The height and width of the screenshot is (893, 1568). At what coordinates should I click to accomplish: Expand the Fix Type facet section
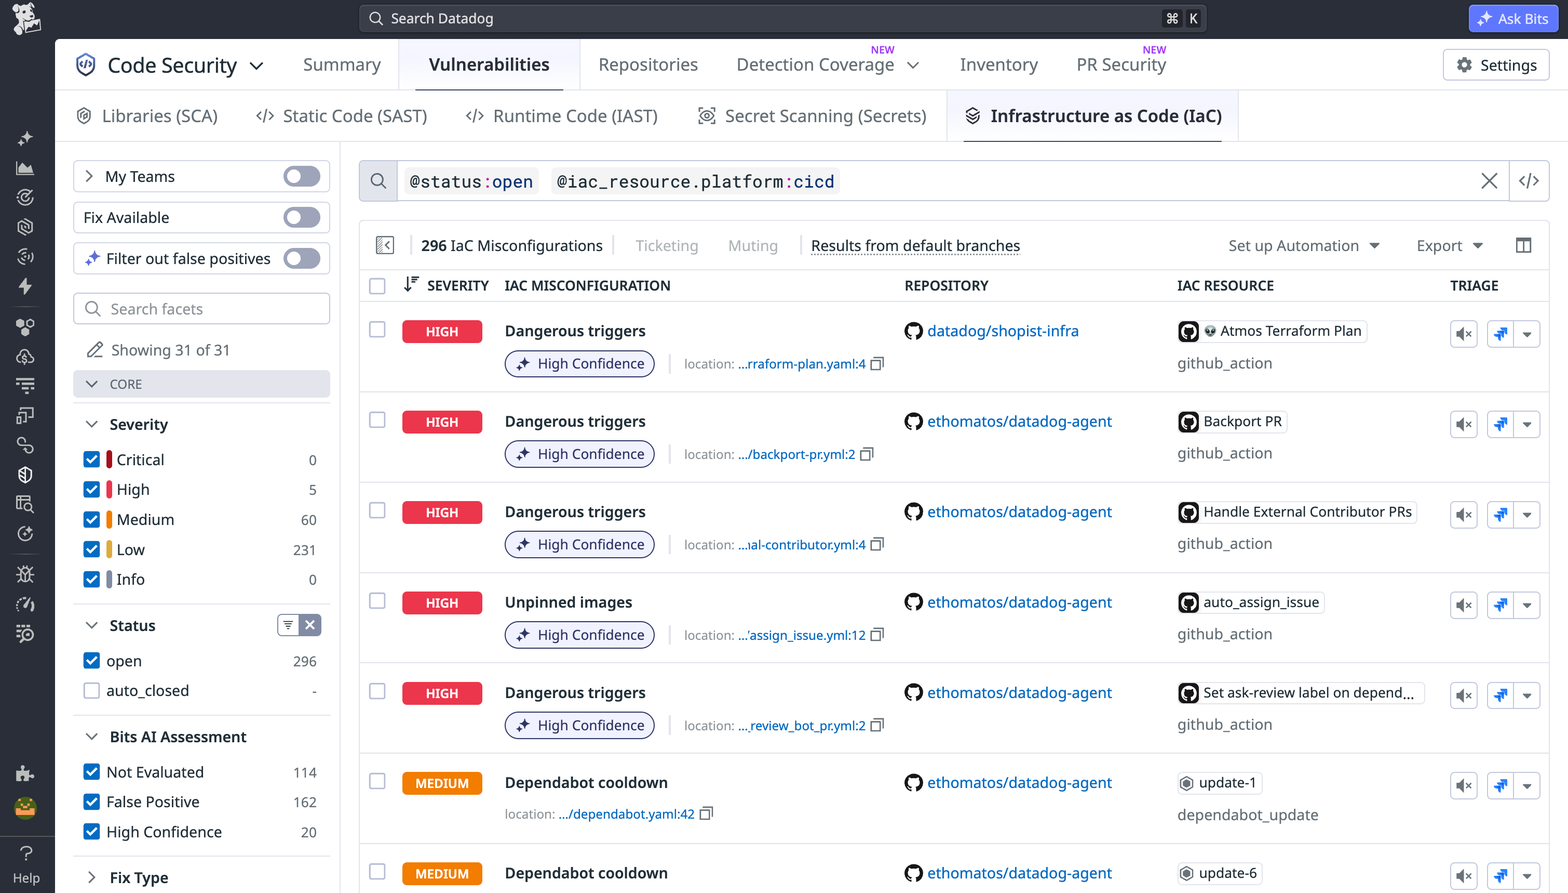pyautogui.click(x=92, y=878)
